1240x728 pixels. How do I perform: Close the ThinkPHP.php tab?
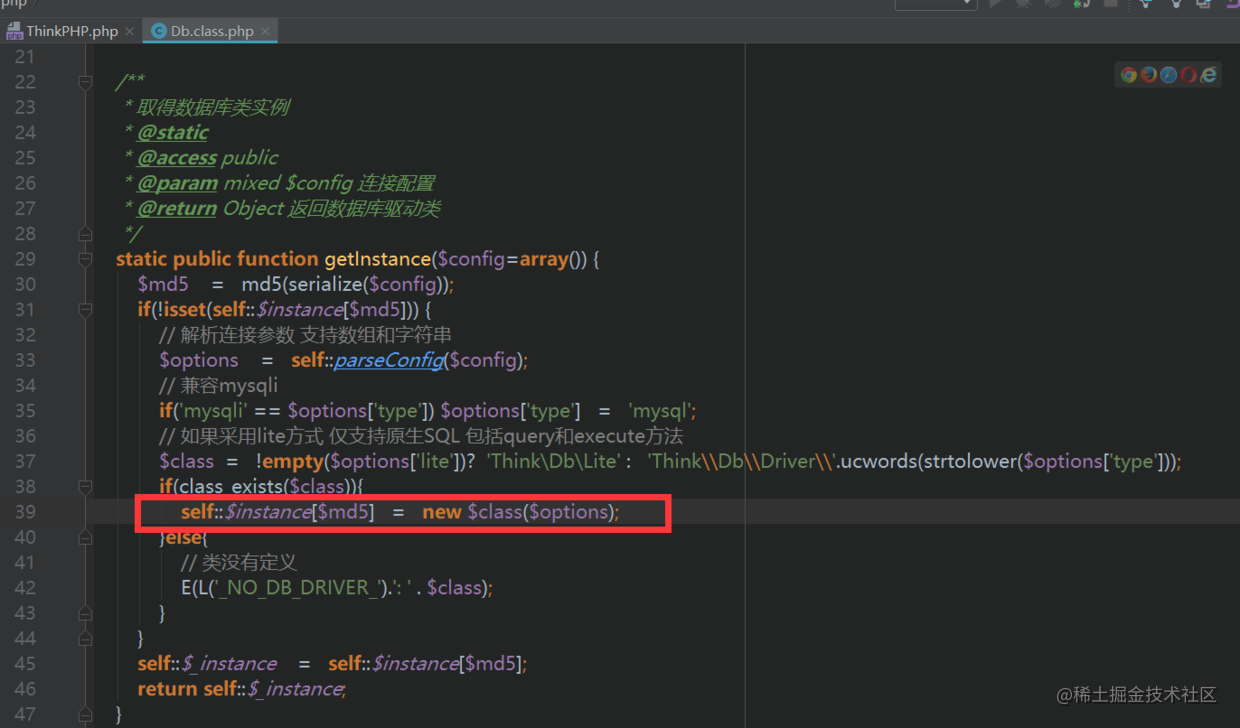130,31
